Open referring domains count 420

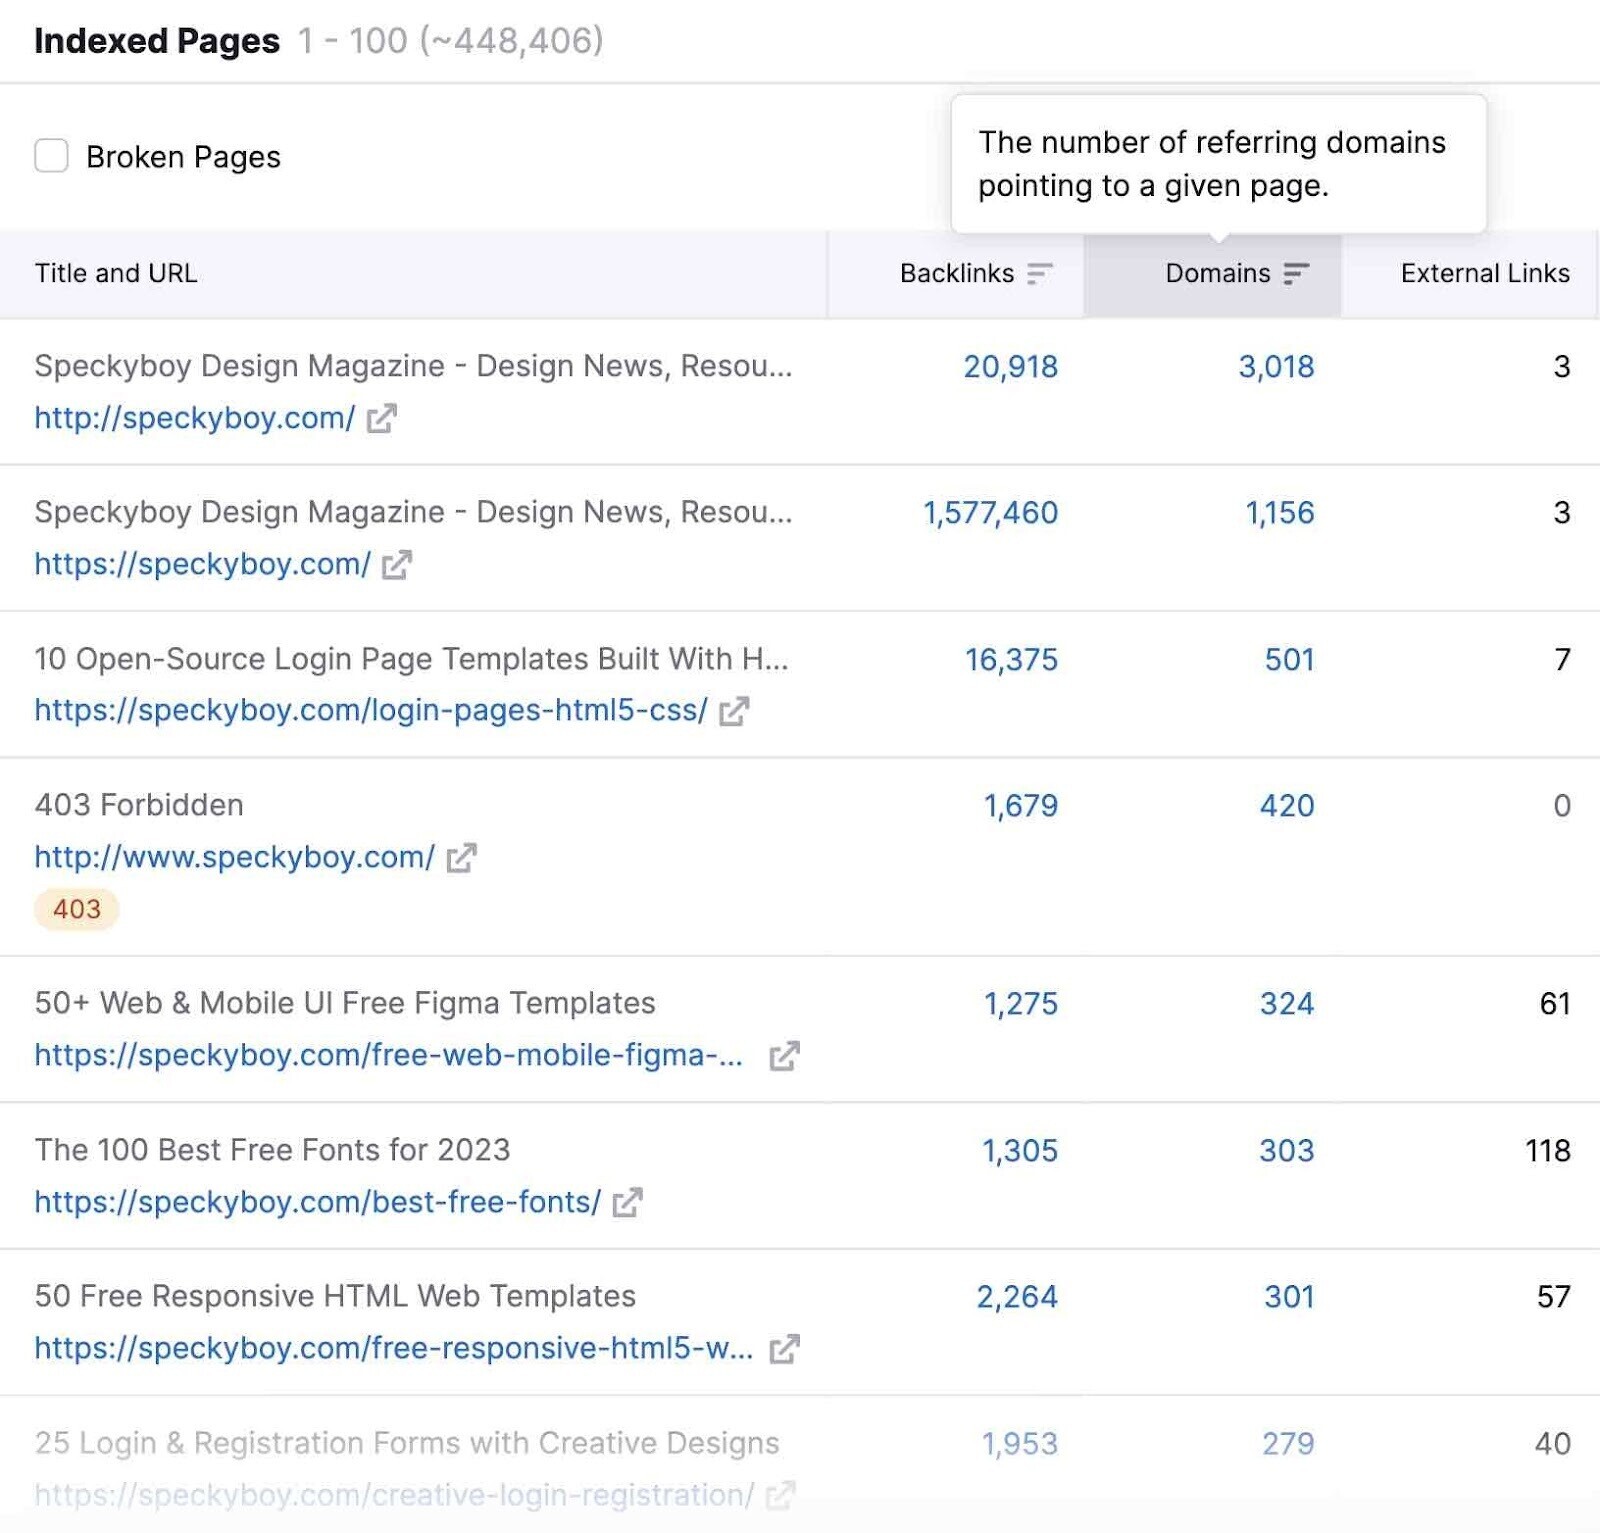click(x=1287, y=806)
